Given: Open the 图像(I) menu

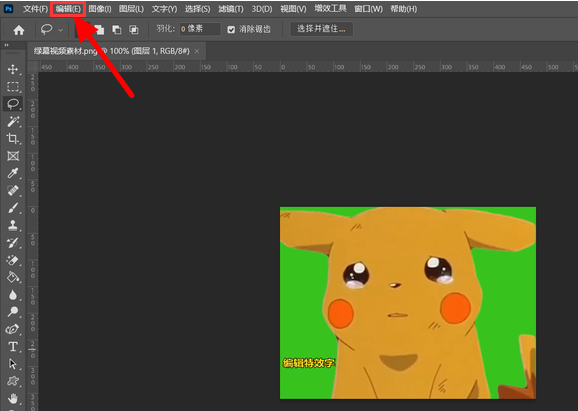Looking at the screenshot, I should (100, 9).
